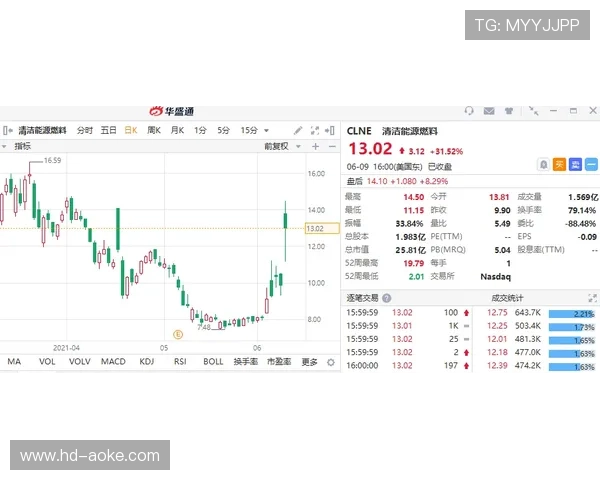The image size is (600, 480).
Task: Select the 月K monthly candlestick tab
Action: (x=177, y=131)
